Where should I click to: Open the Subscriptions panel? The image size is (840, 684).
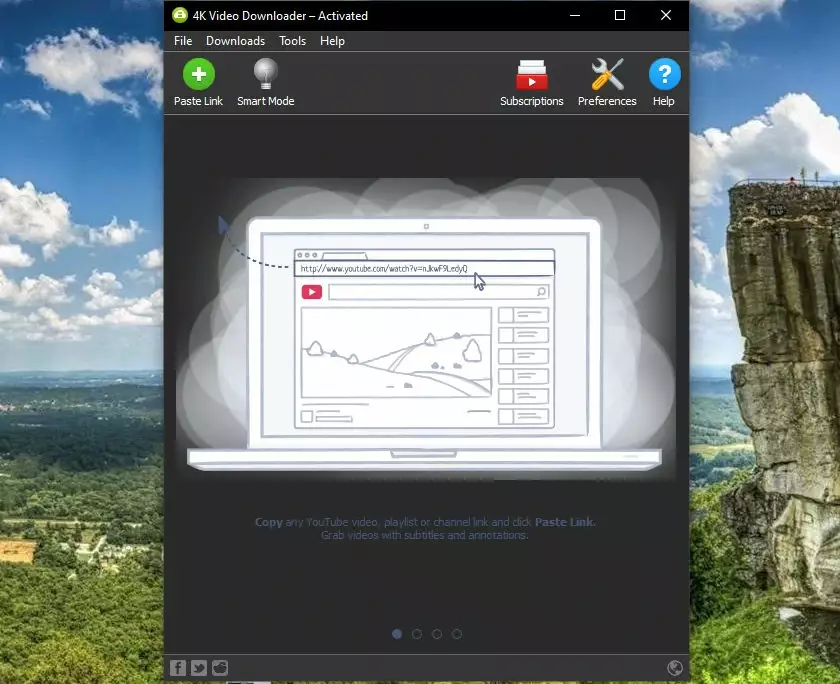(531, 76)
